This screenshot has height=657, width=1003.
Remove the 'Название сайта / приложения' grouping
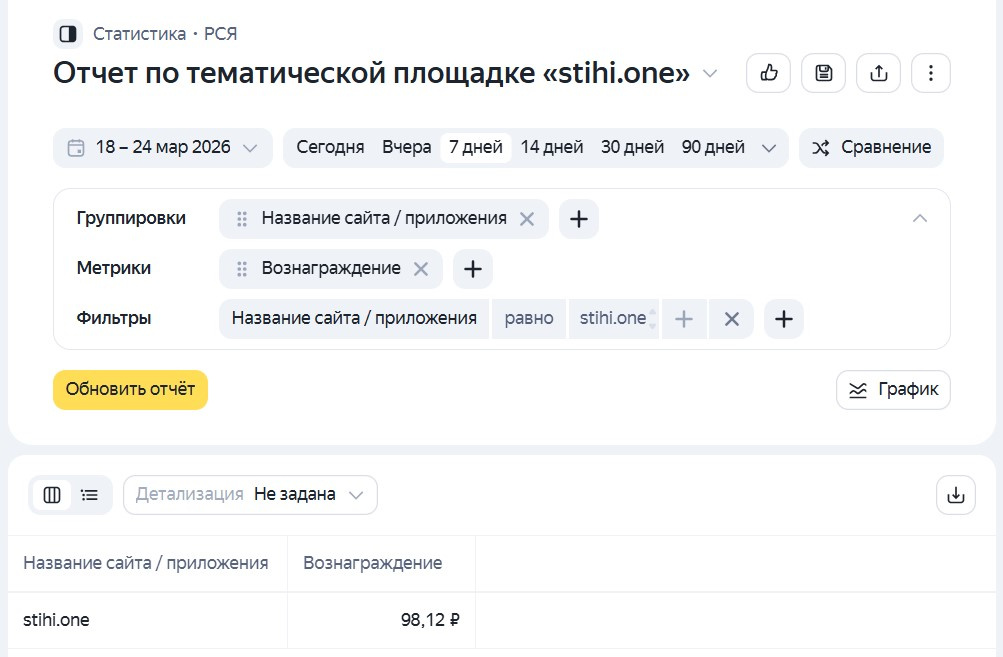527,219
